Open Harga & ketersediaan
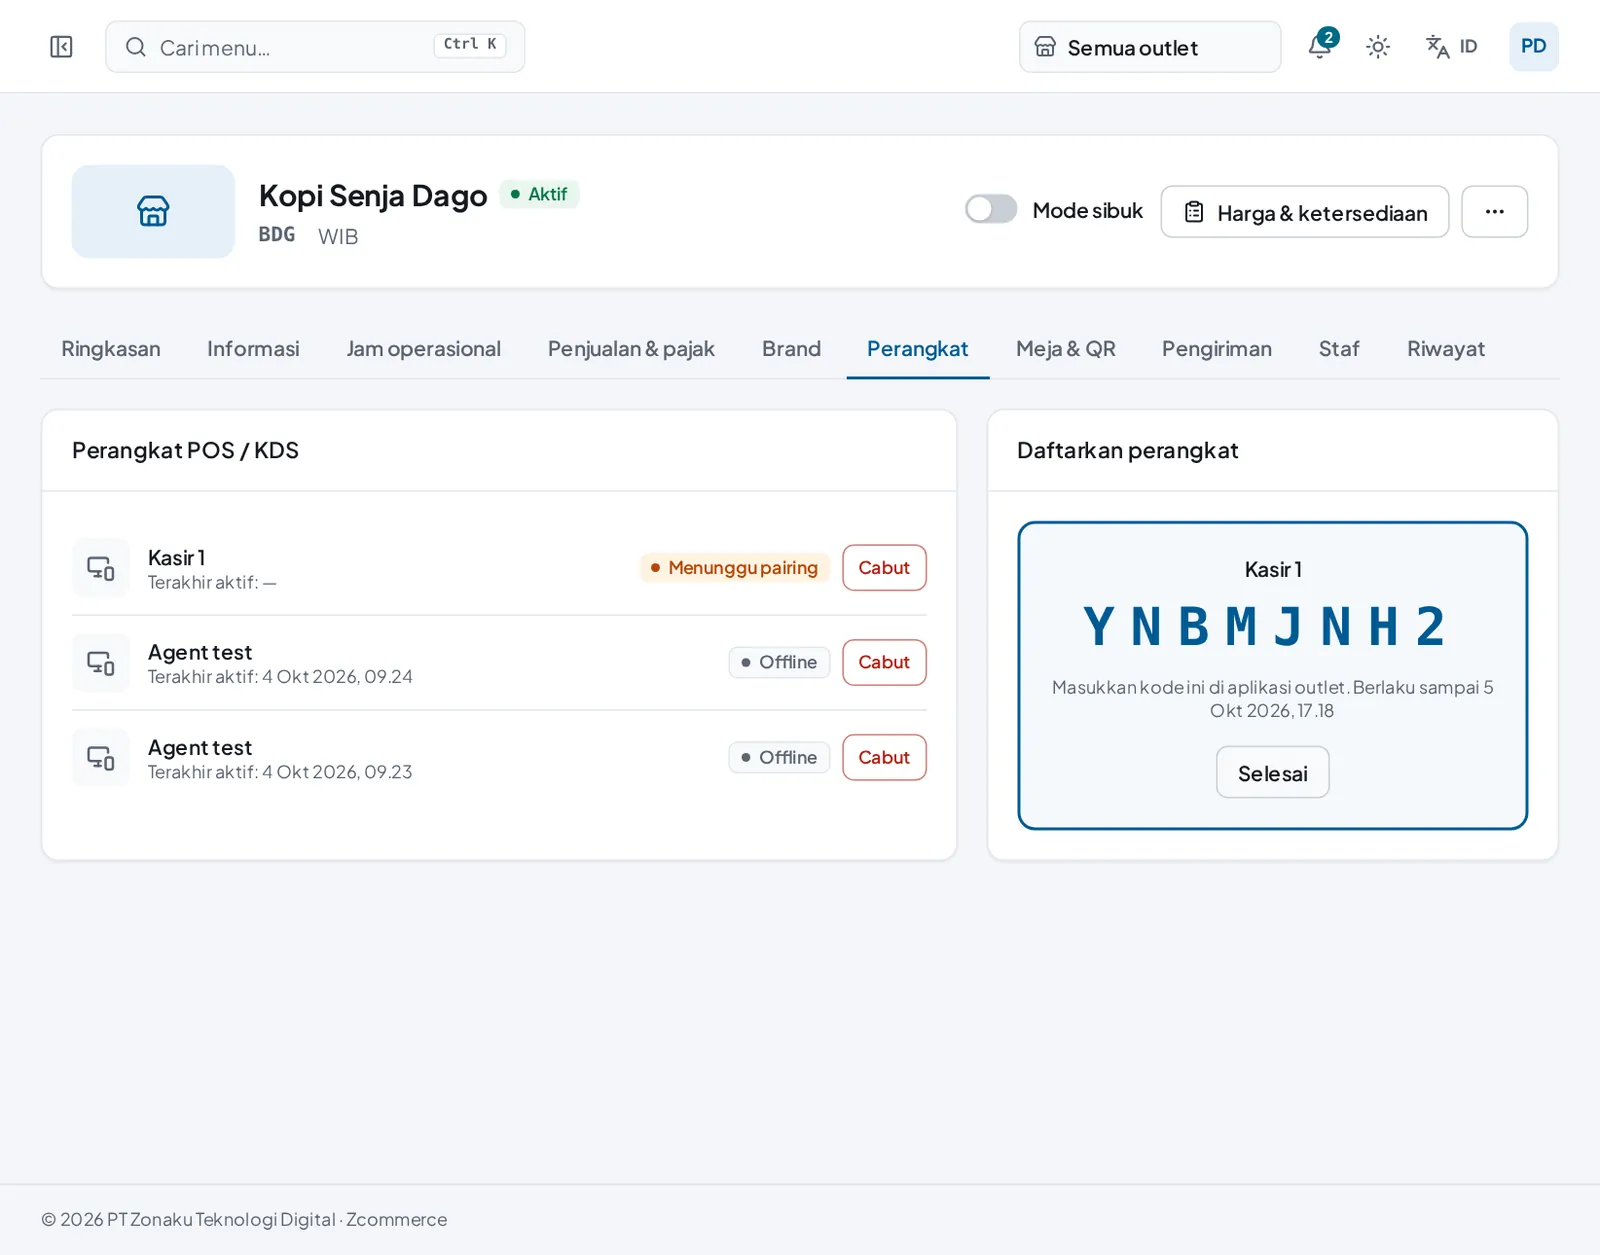This screenshot has width=1600, height=1255. pos(1304,212)
